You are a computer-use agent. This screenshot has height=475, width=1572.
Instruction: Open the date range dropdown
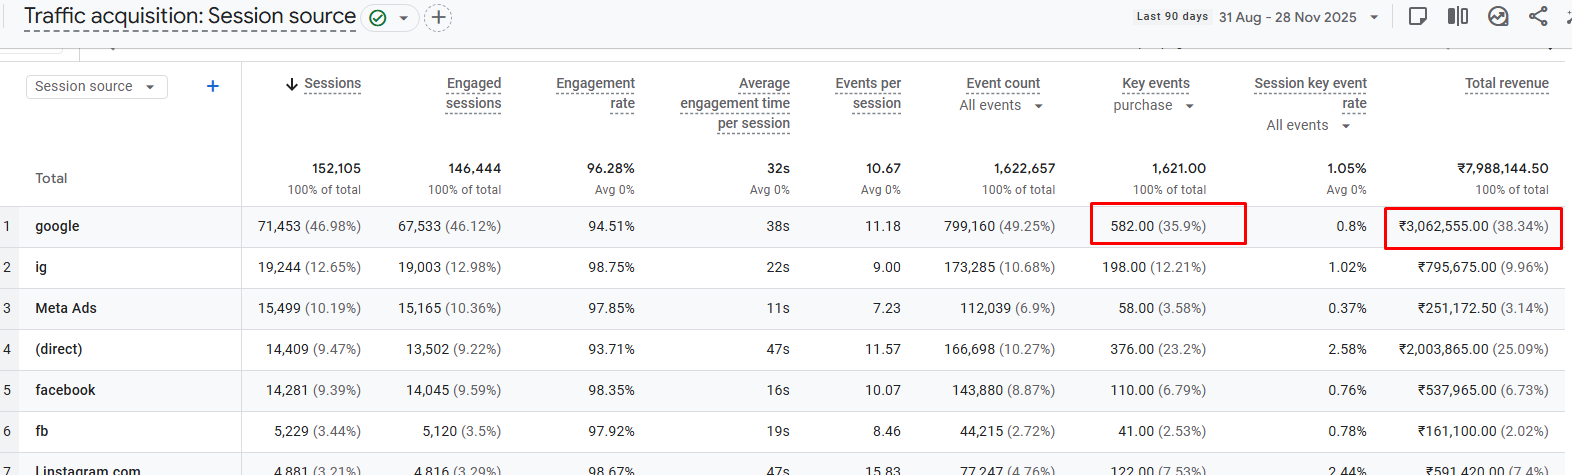pyautogui.click(x=1374, y=17)
